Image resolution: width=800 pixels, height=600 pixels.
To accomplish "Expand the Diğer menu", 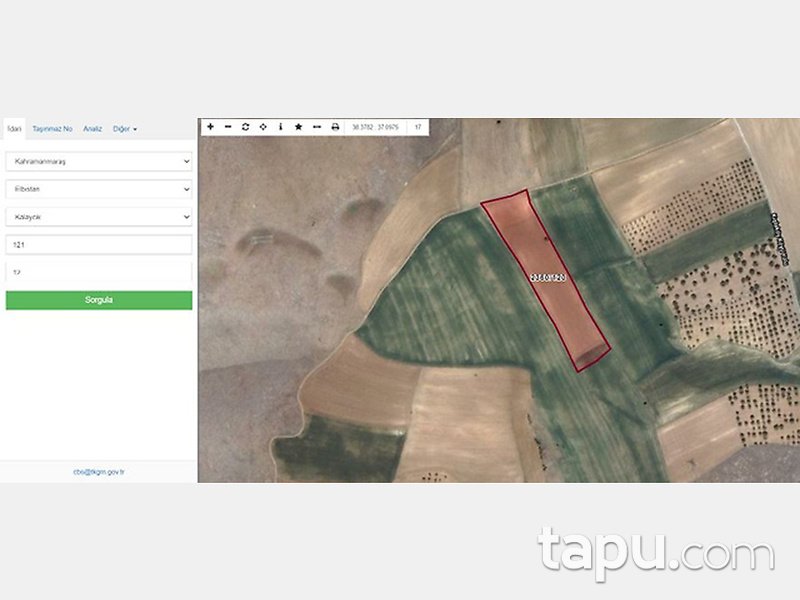I will click(125, 129).
